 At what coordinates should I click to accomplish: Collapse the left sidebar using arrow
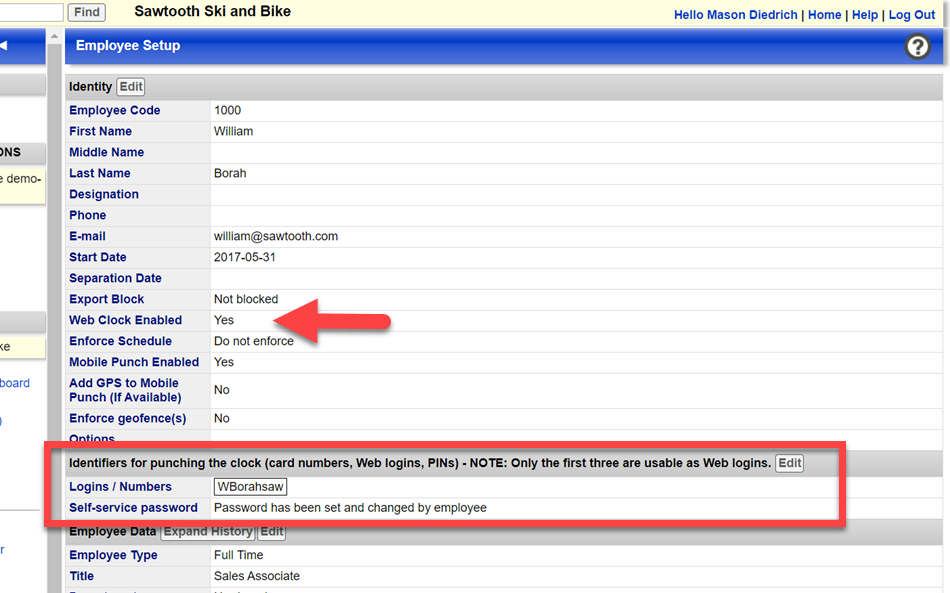pos(4,45)
